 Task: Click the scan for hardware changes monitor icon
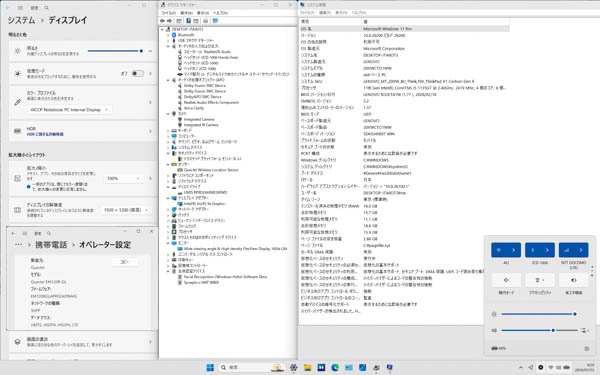coord(215,21)
